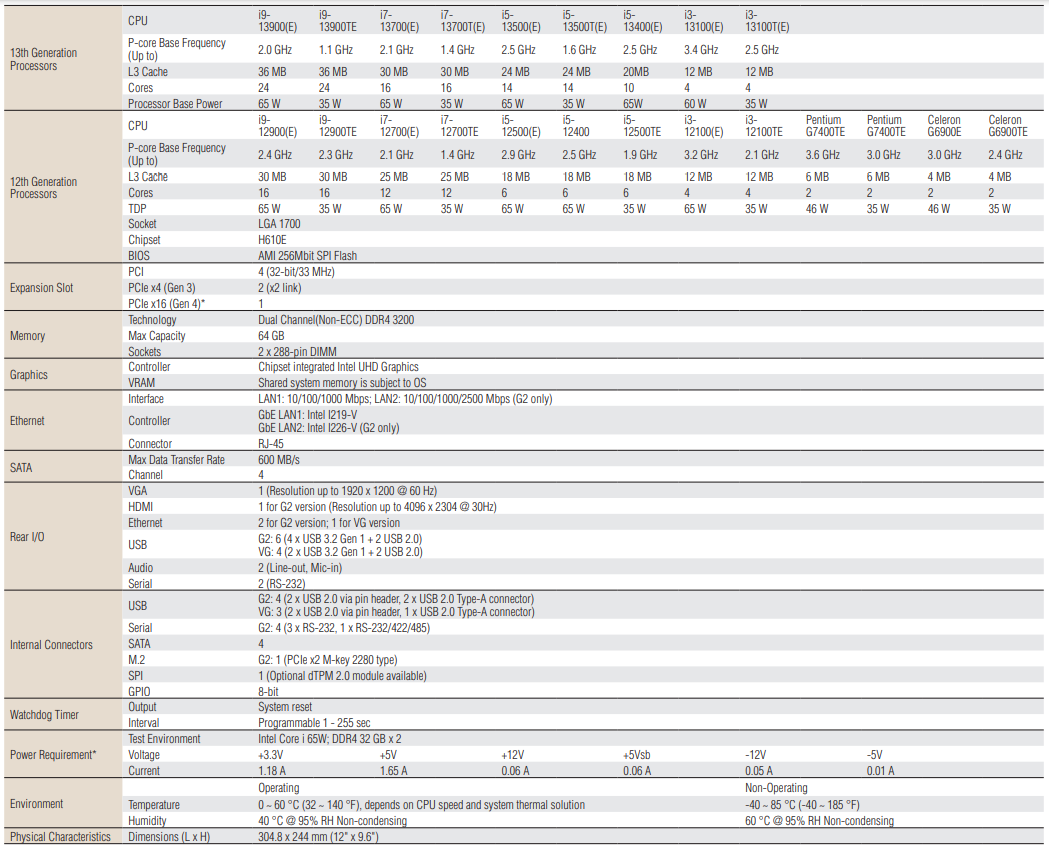Click the 'Rear I/O' section header
Image resolution: width=1049 pixels, height=848 pixels.
click(27, 537)
